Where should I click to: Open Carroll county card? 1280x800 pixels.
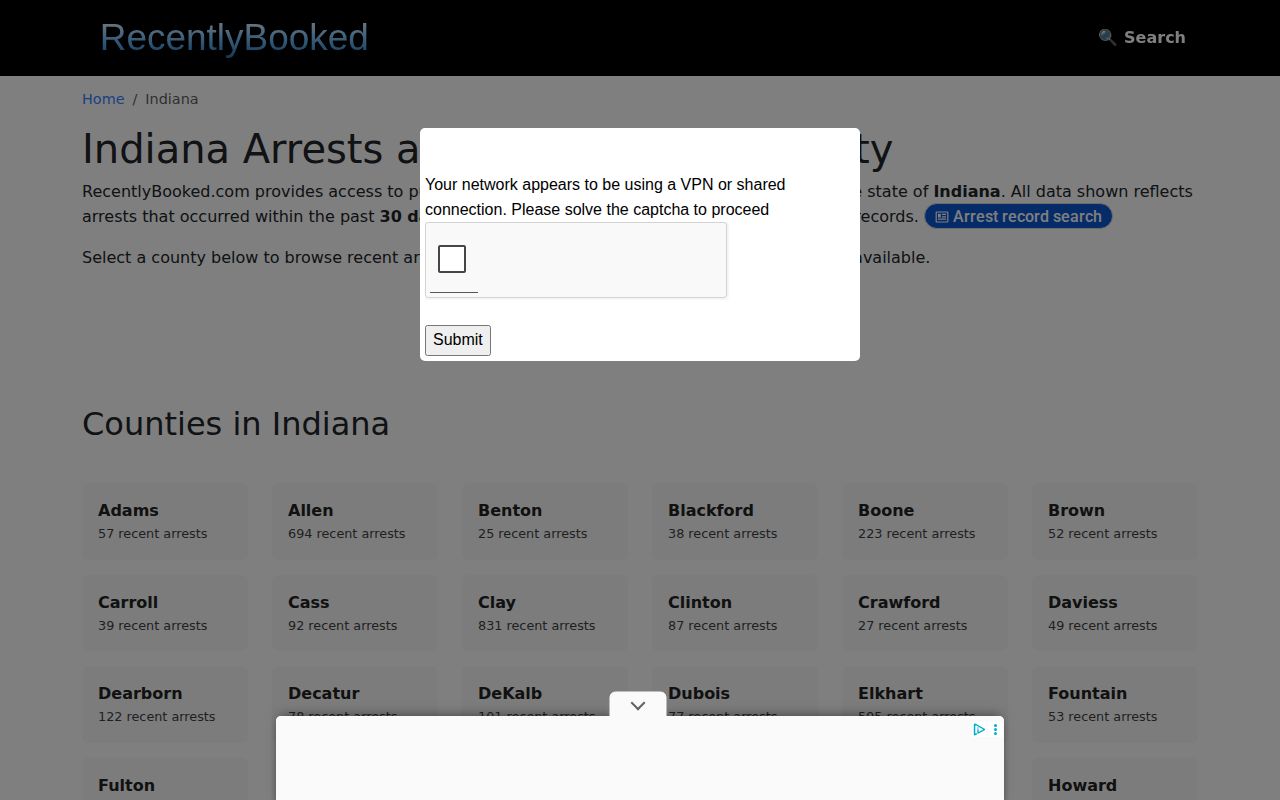(x=165, y=613)
